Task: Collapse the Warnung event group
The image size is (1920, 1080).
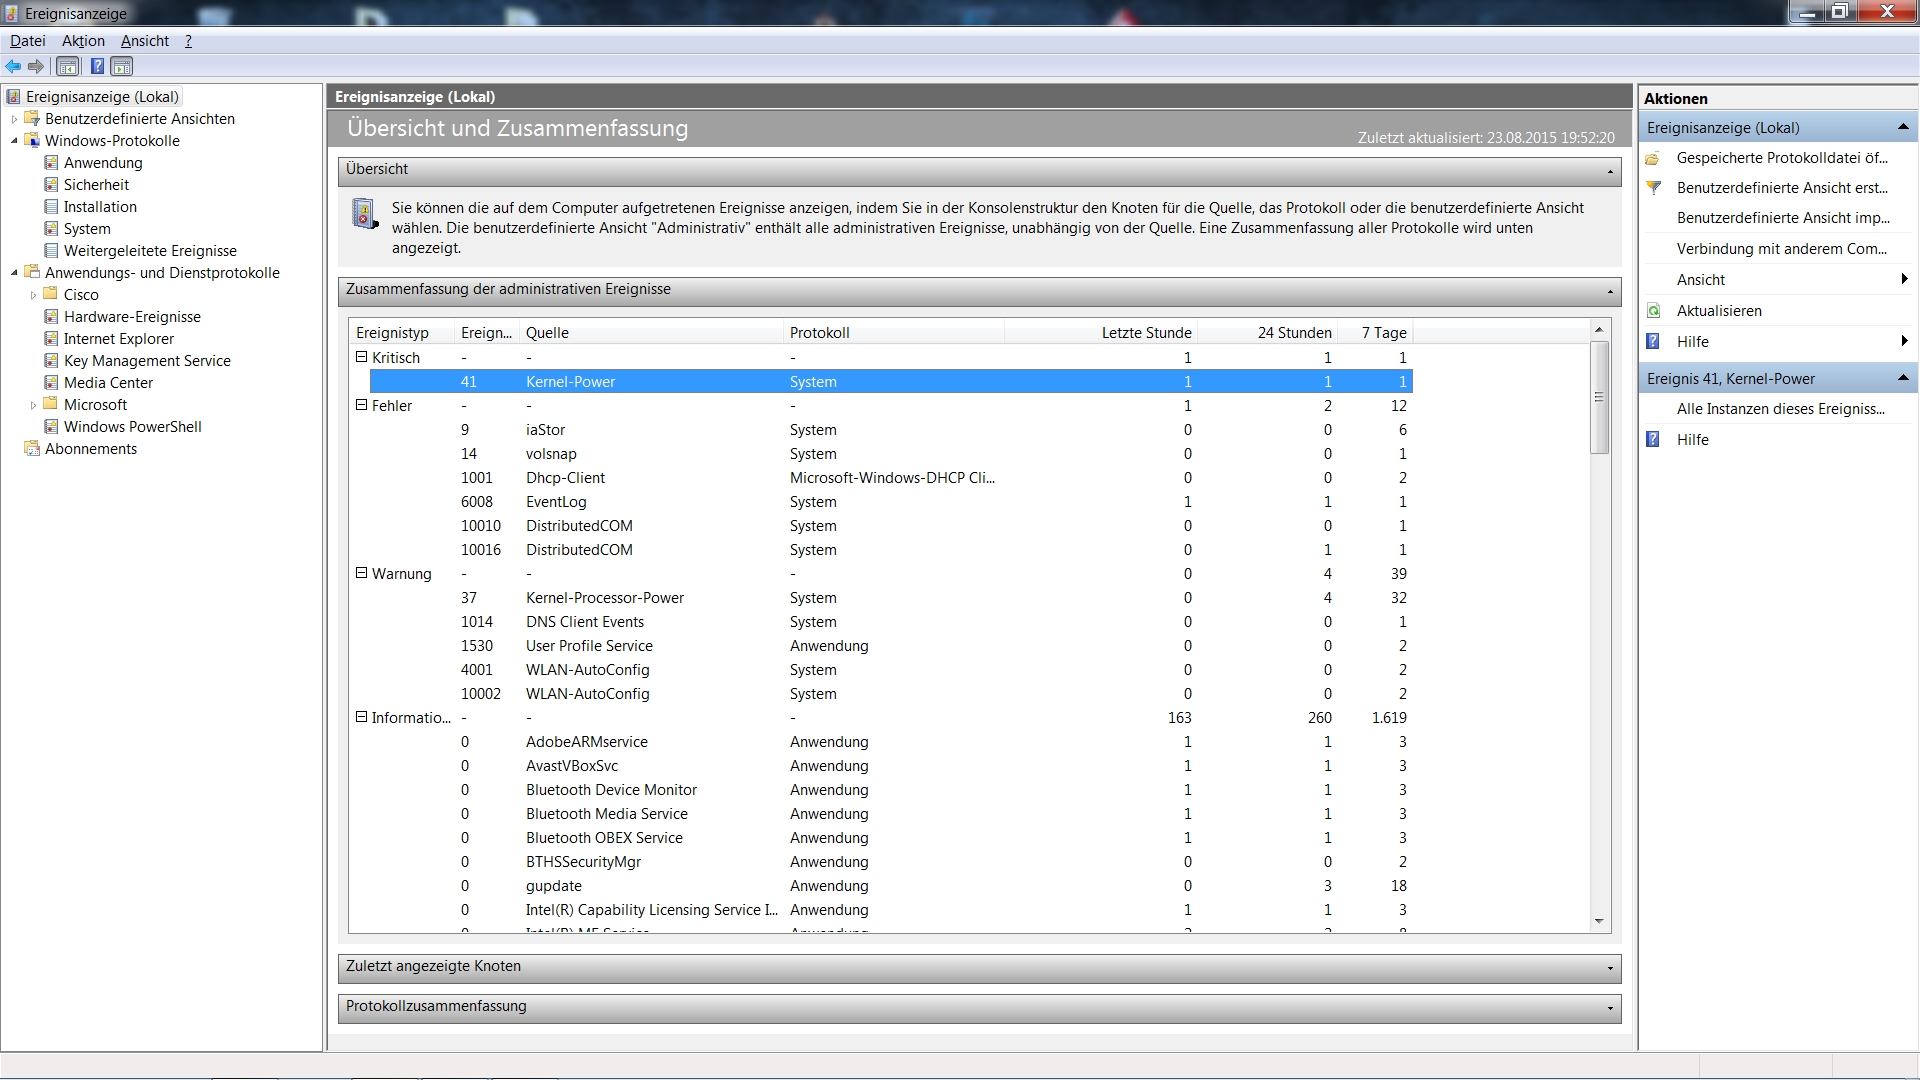Action: 362,573
